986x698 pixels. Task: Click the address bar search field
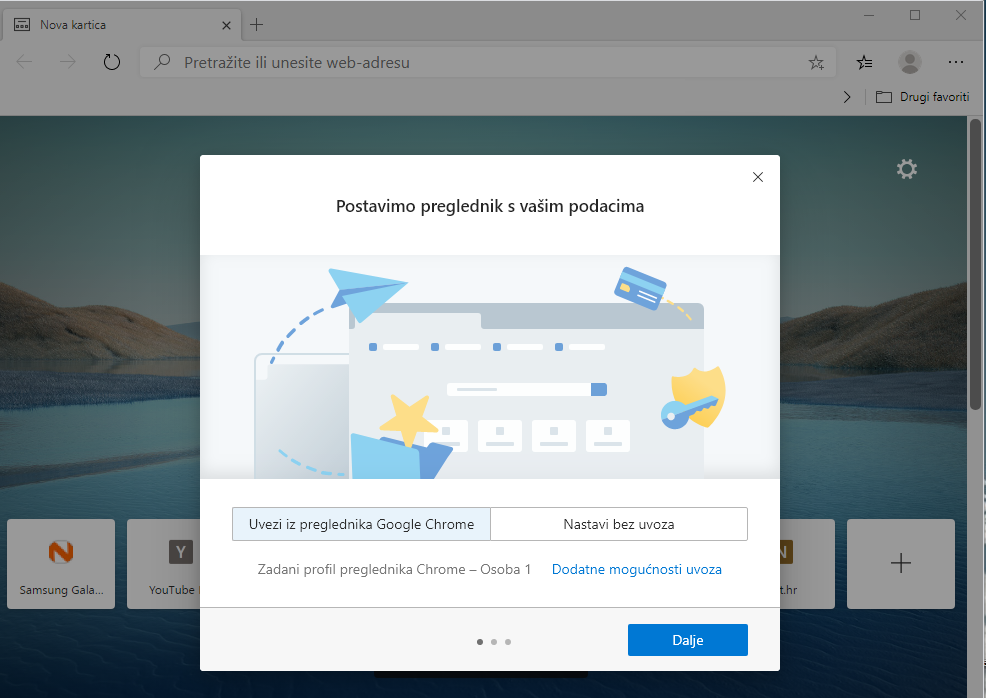pyautogui.click(x=480, y=62)
